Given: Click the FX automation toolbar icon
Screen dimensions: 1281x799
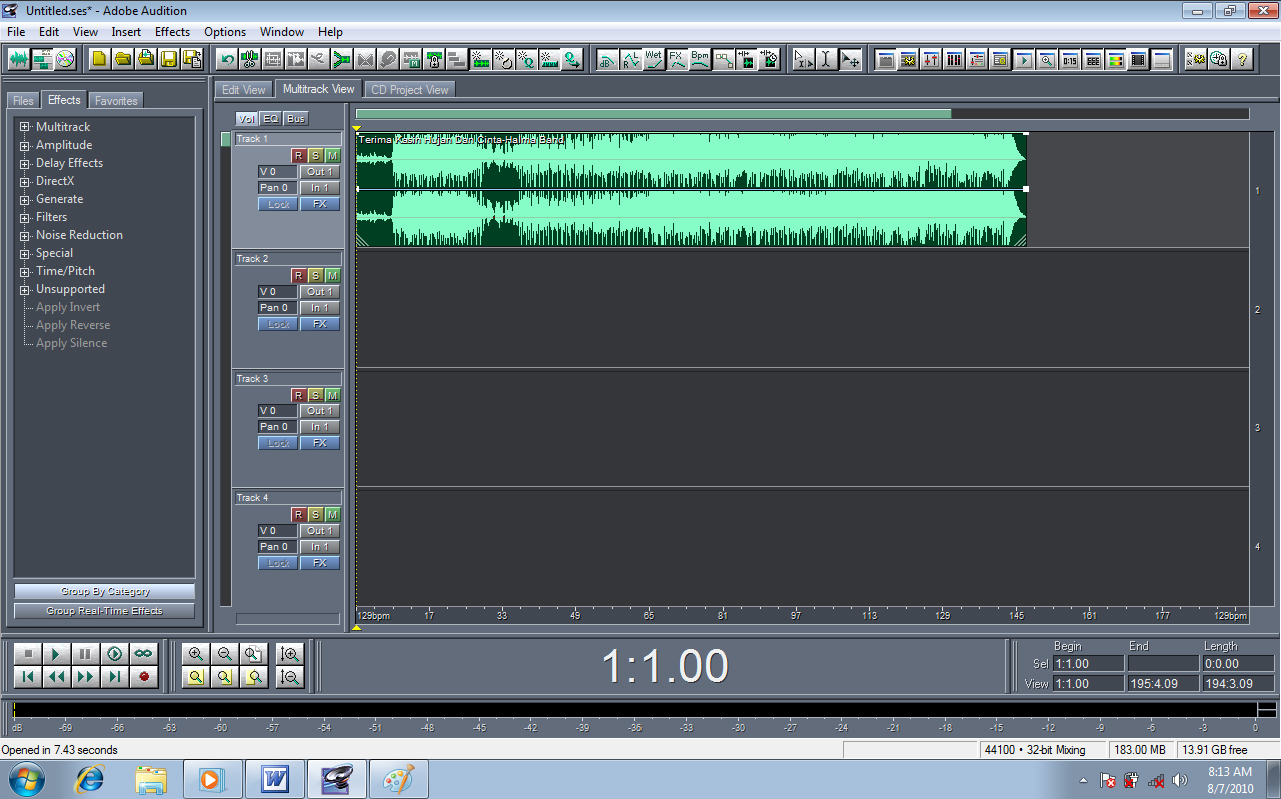Looking at the screenshot, I should [676, 60].
